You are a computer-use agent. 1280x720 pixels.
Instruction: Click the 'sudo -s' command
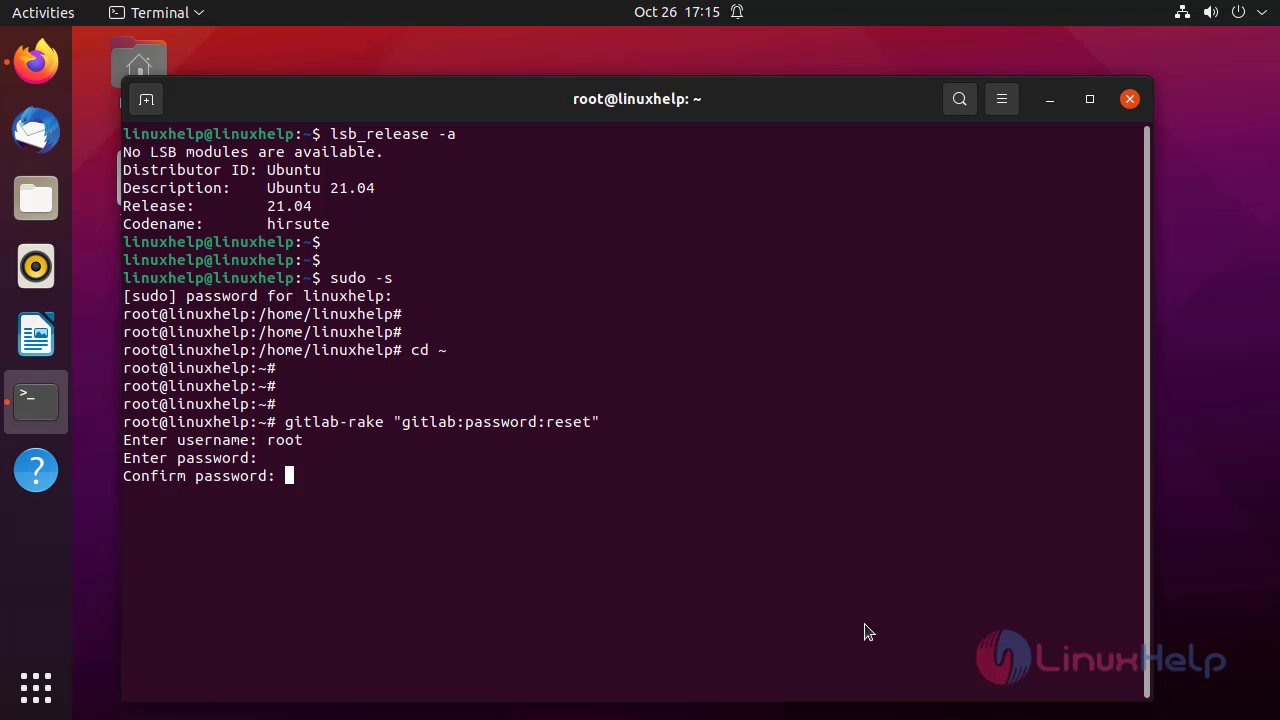[x=361, y=278]
